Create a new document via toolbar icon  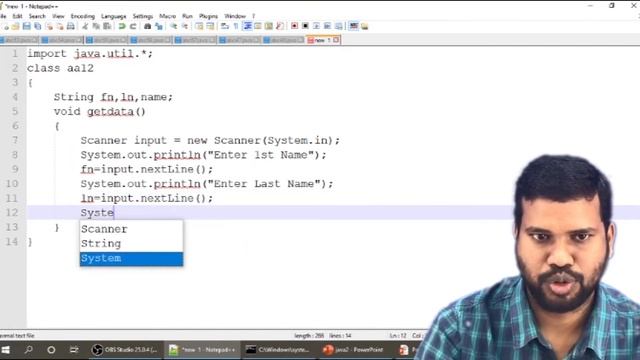(x=6, y=27)
